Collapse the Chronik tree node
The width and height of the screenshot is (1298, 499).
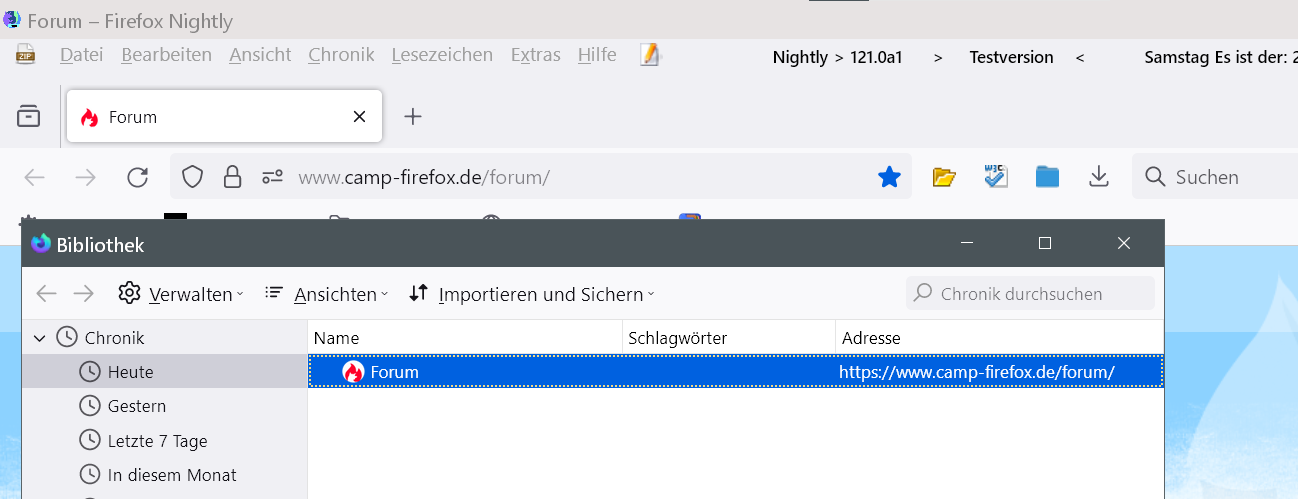point(40,338)
